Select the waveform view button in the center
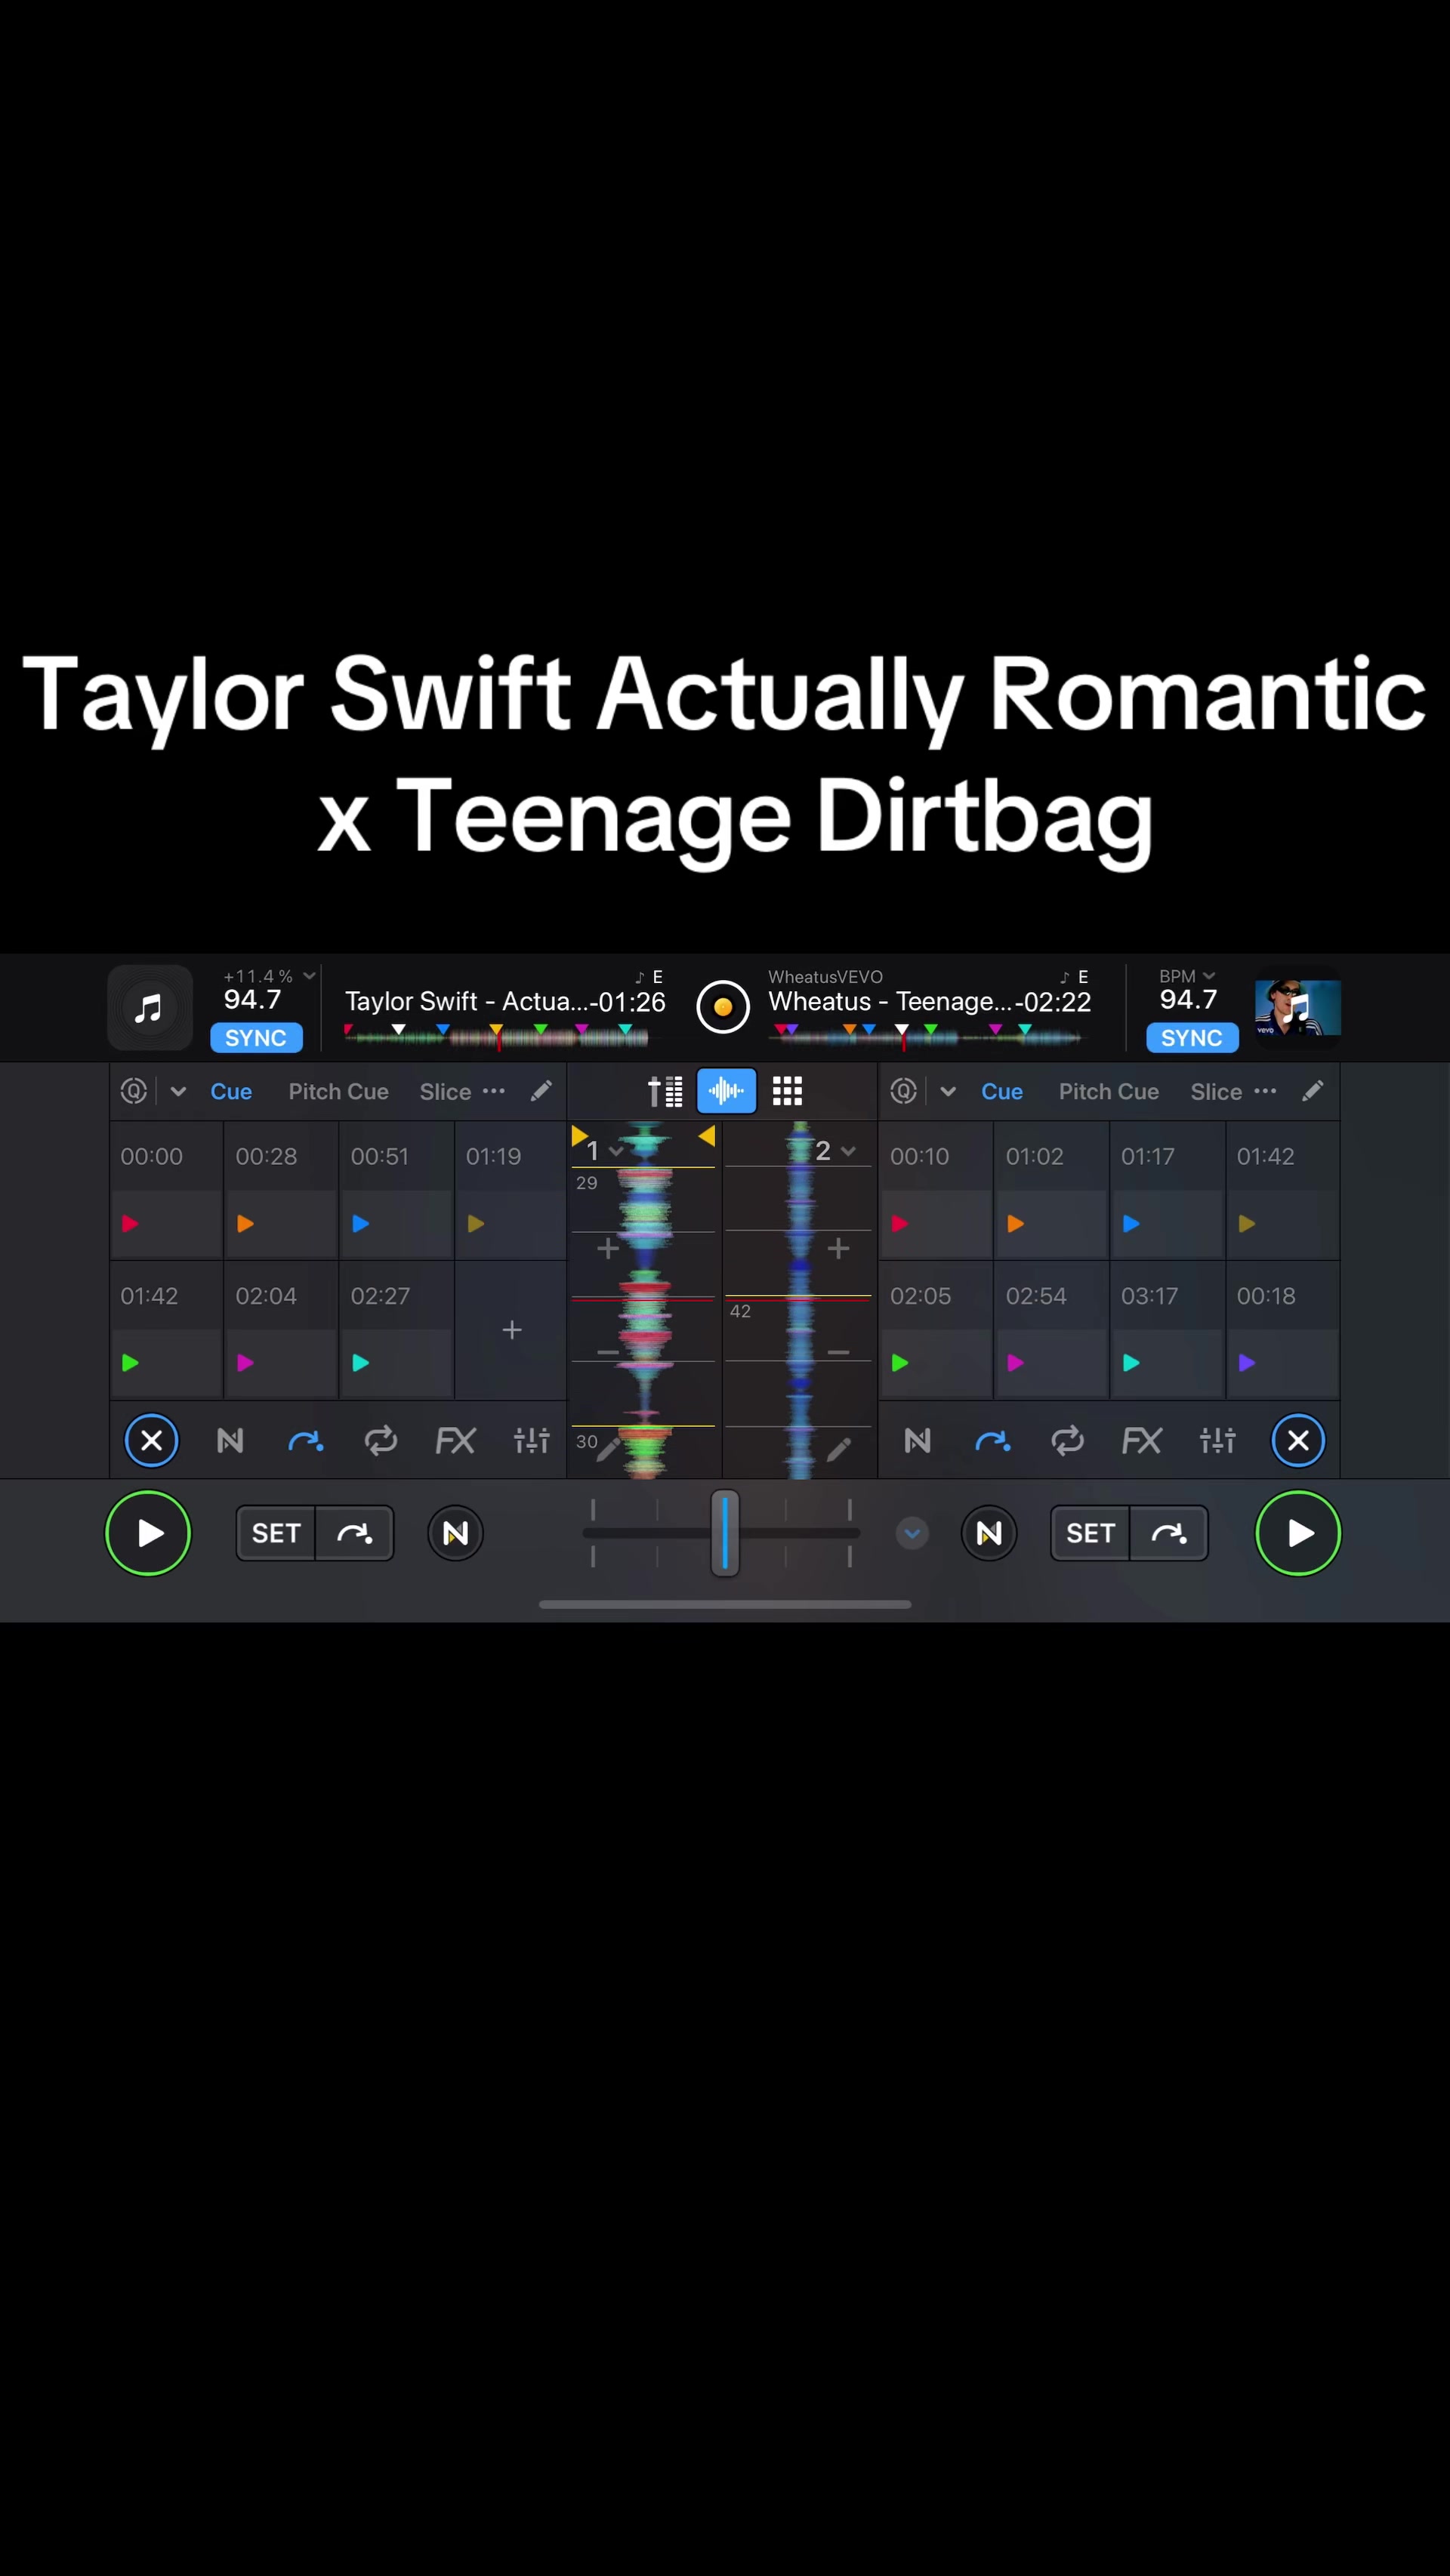Image resolution: width=1450 pixels, height=2576 pixels. pos(726,1091)
